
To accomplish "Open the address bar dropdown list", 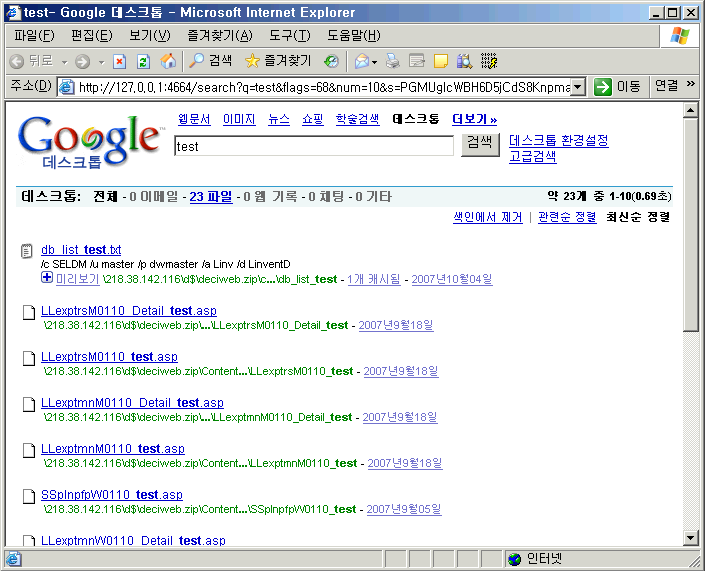I will pyautogui.click(x=579, y=87).
